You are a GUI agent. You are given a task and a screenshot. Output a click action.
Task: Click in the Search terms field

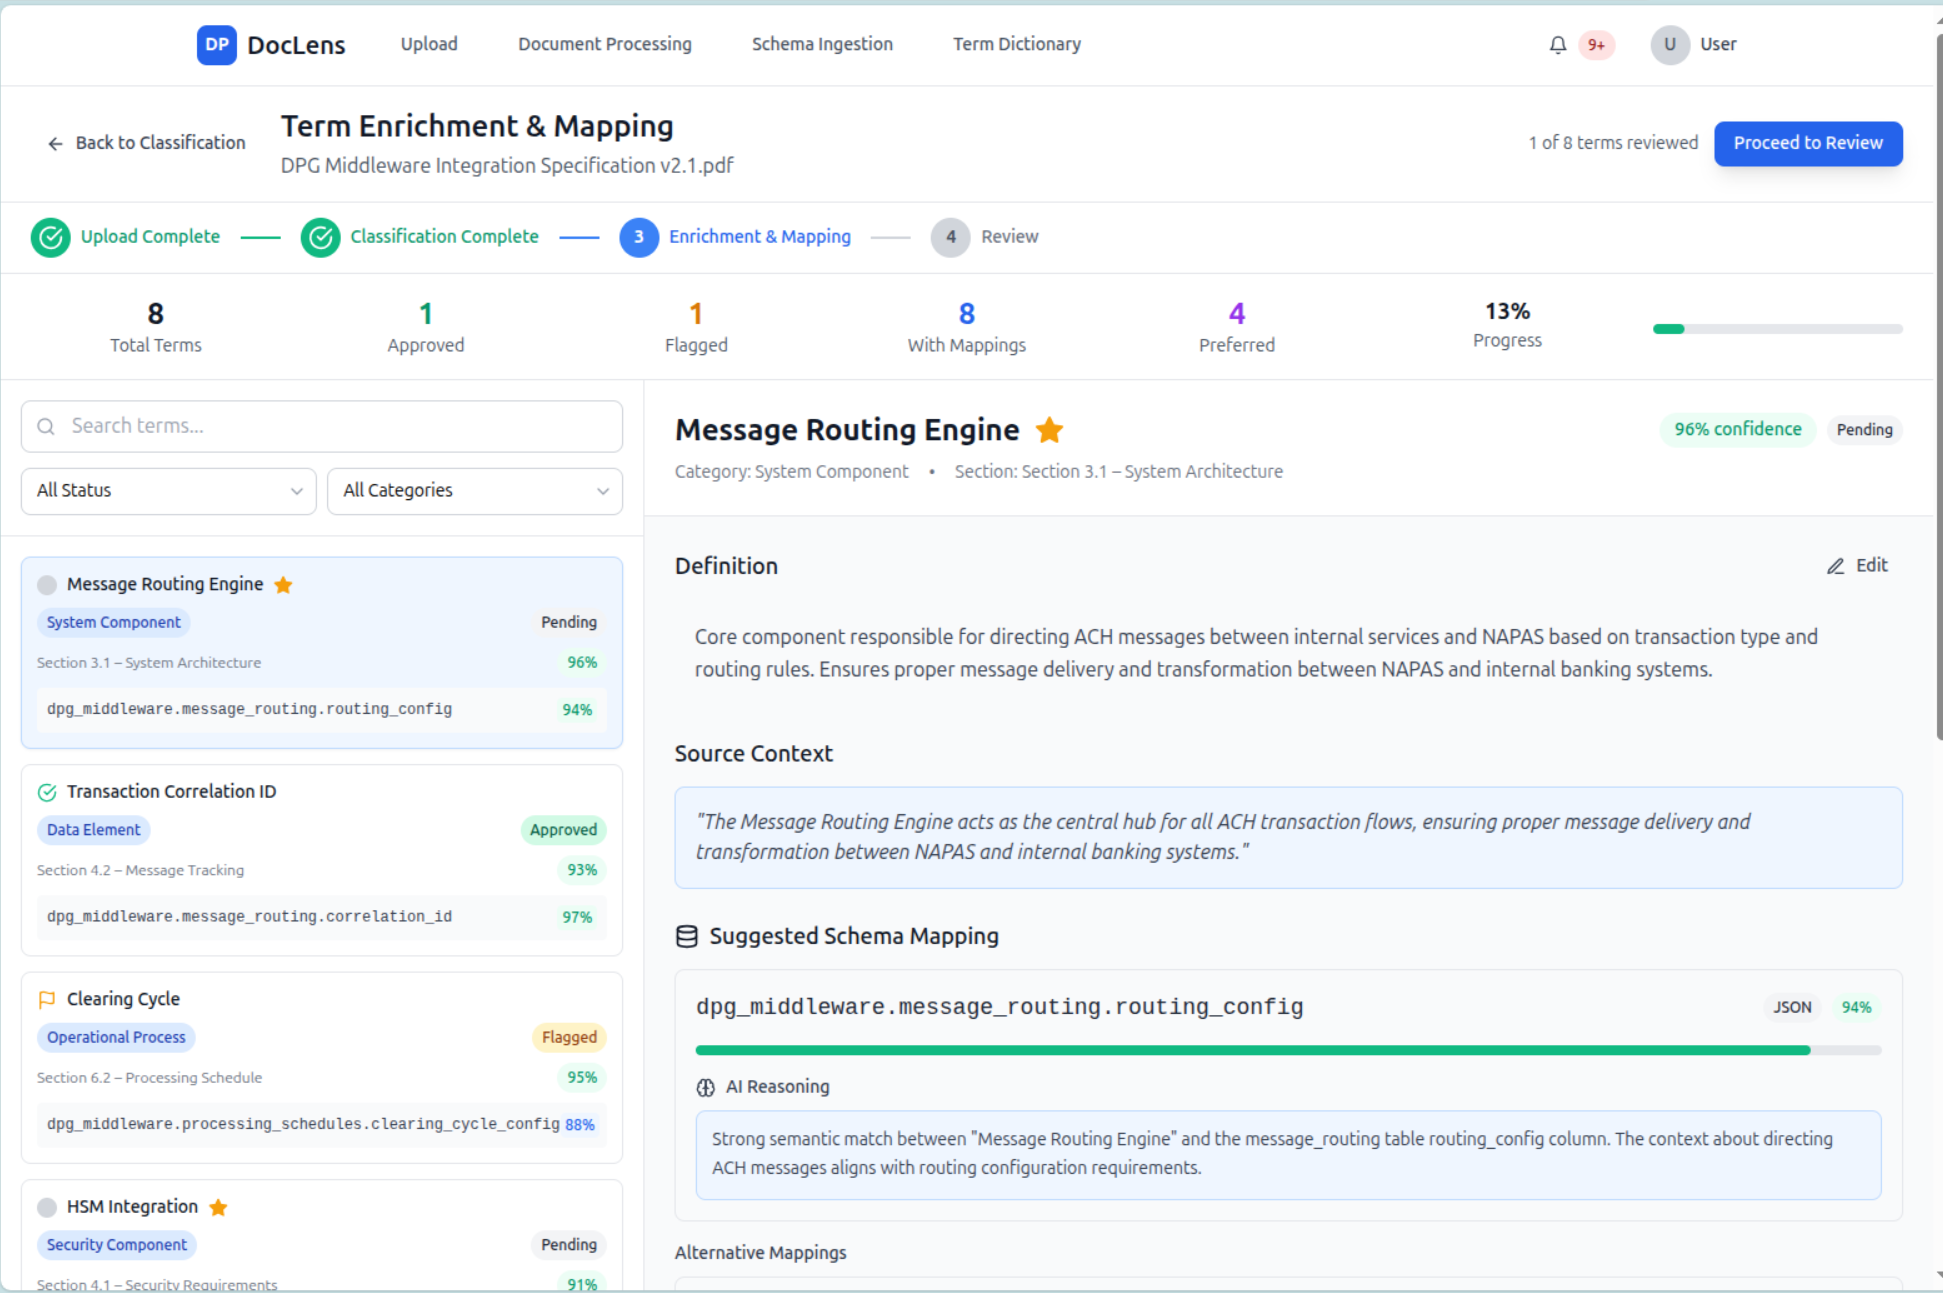click(322, 426)
